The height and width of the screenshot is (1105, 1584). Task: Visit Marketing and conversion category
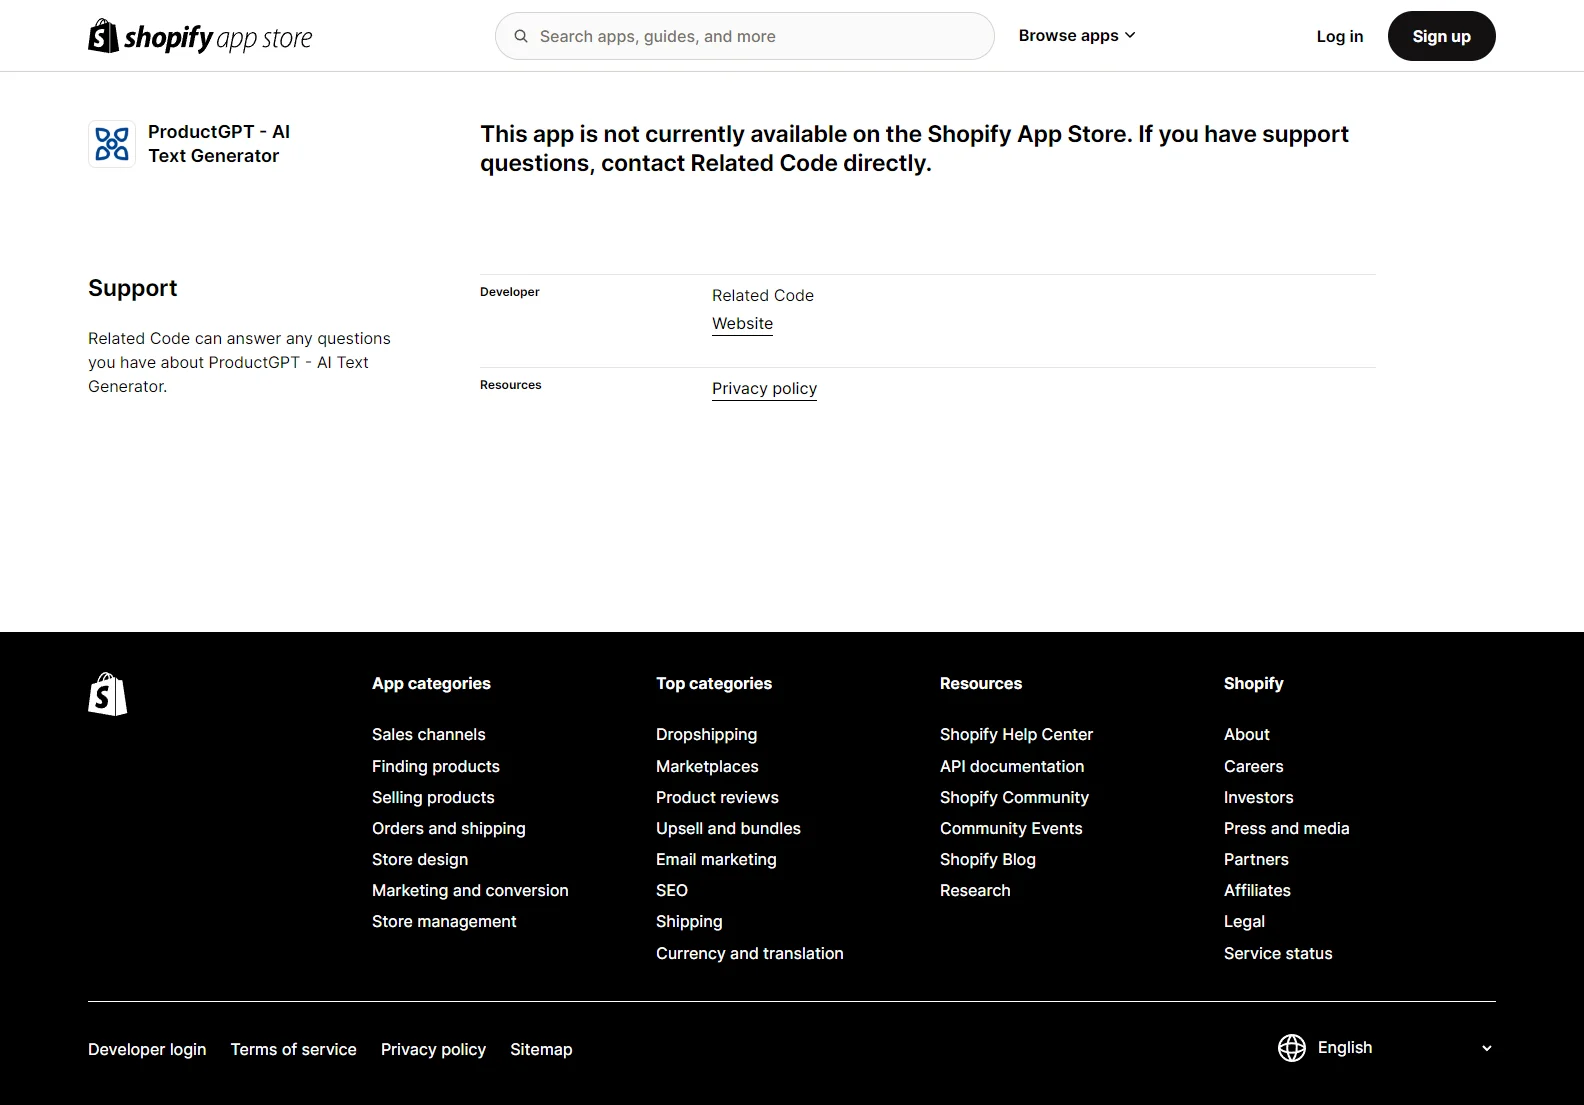pyautogui.click(x=470, y=891)
